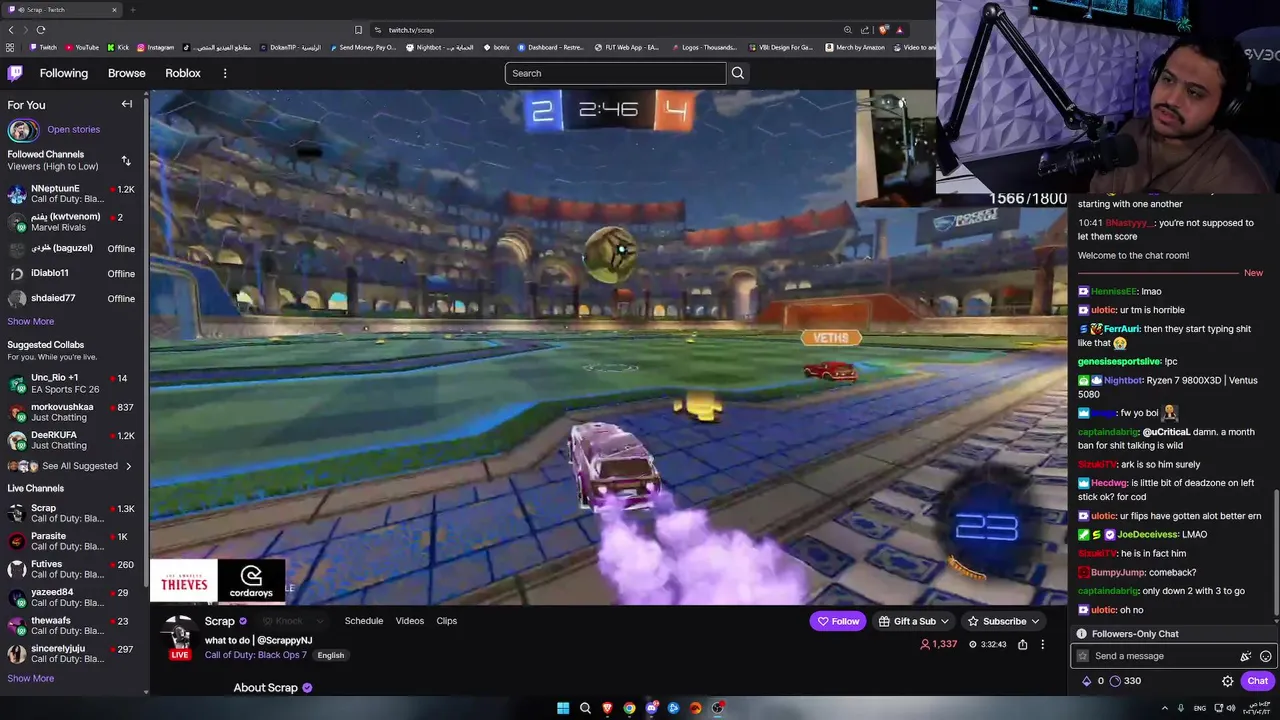Screen dimensions: 1280x720
Task: Open thewaafs live channel
Action: point(70,626)
